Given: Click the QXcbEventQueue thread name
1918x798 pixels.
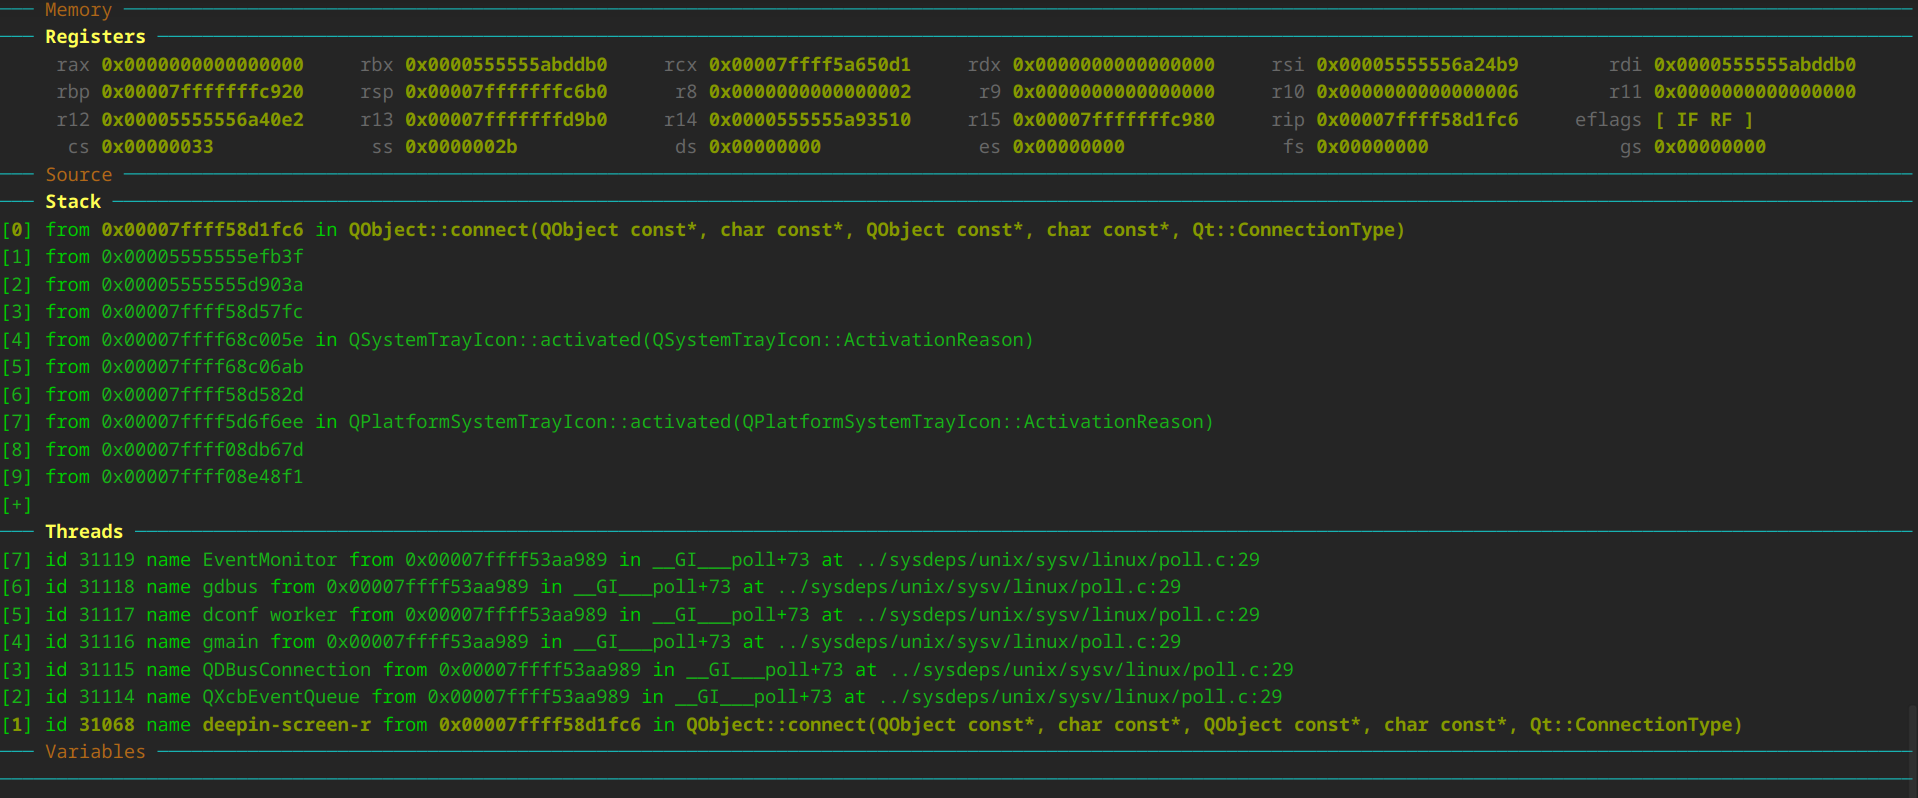Looking at the screenshot, I should pyautogui.click(x=281, y=697).
